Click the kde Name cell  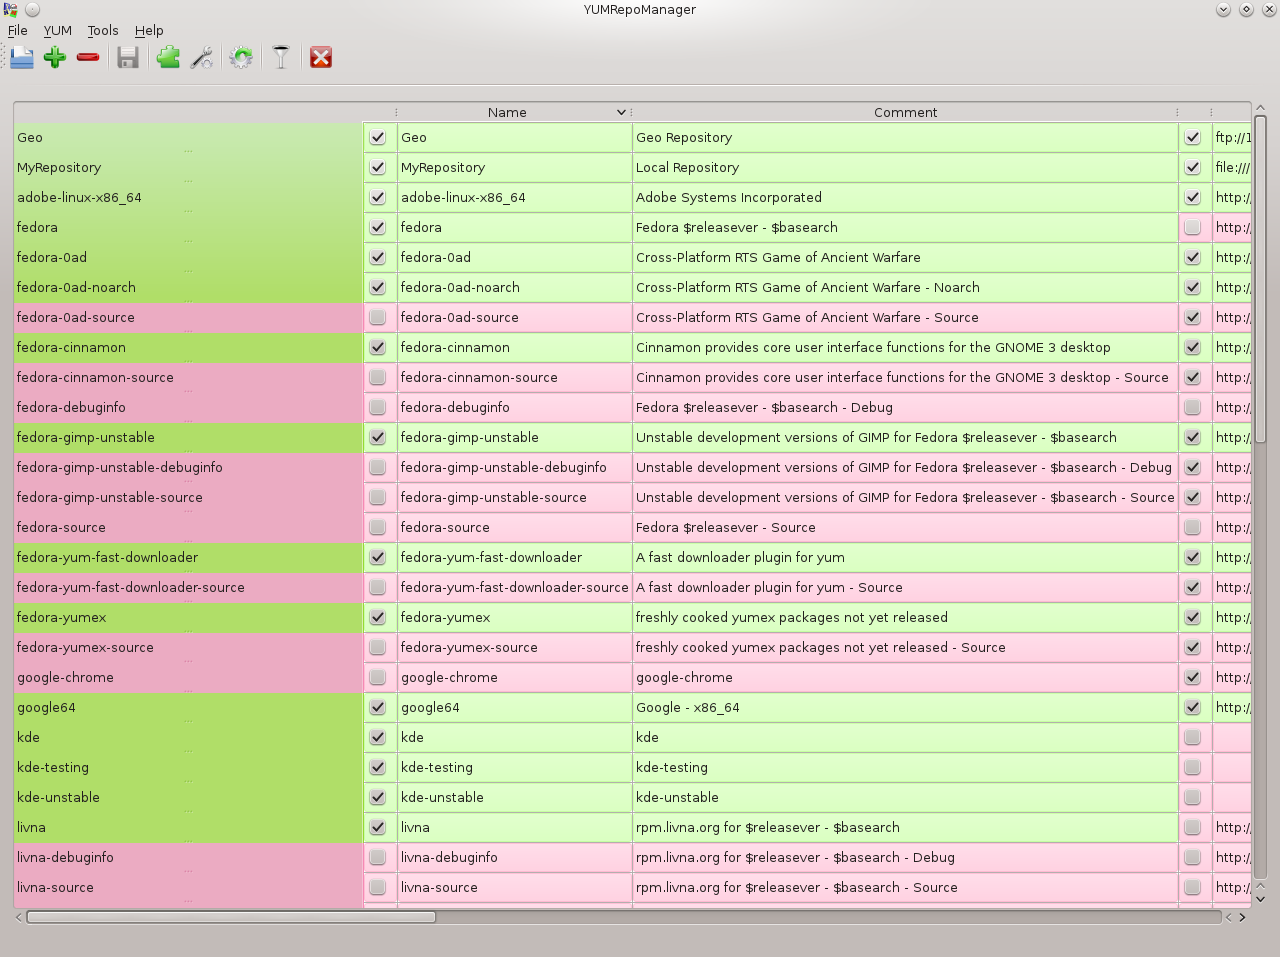tap(514, 737)
